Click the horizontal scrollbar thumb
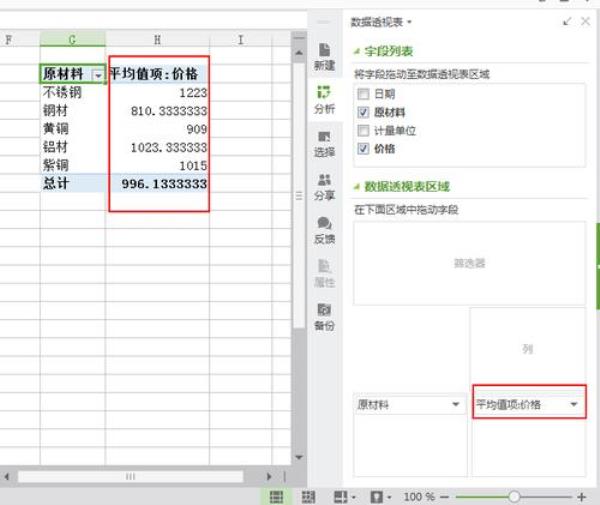The height and width of the screenshot is (505, 600). 130,476
